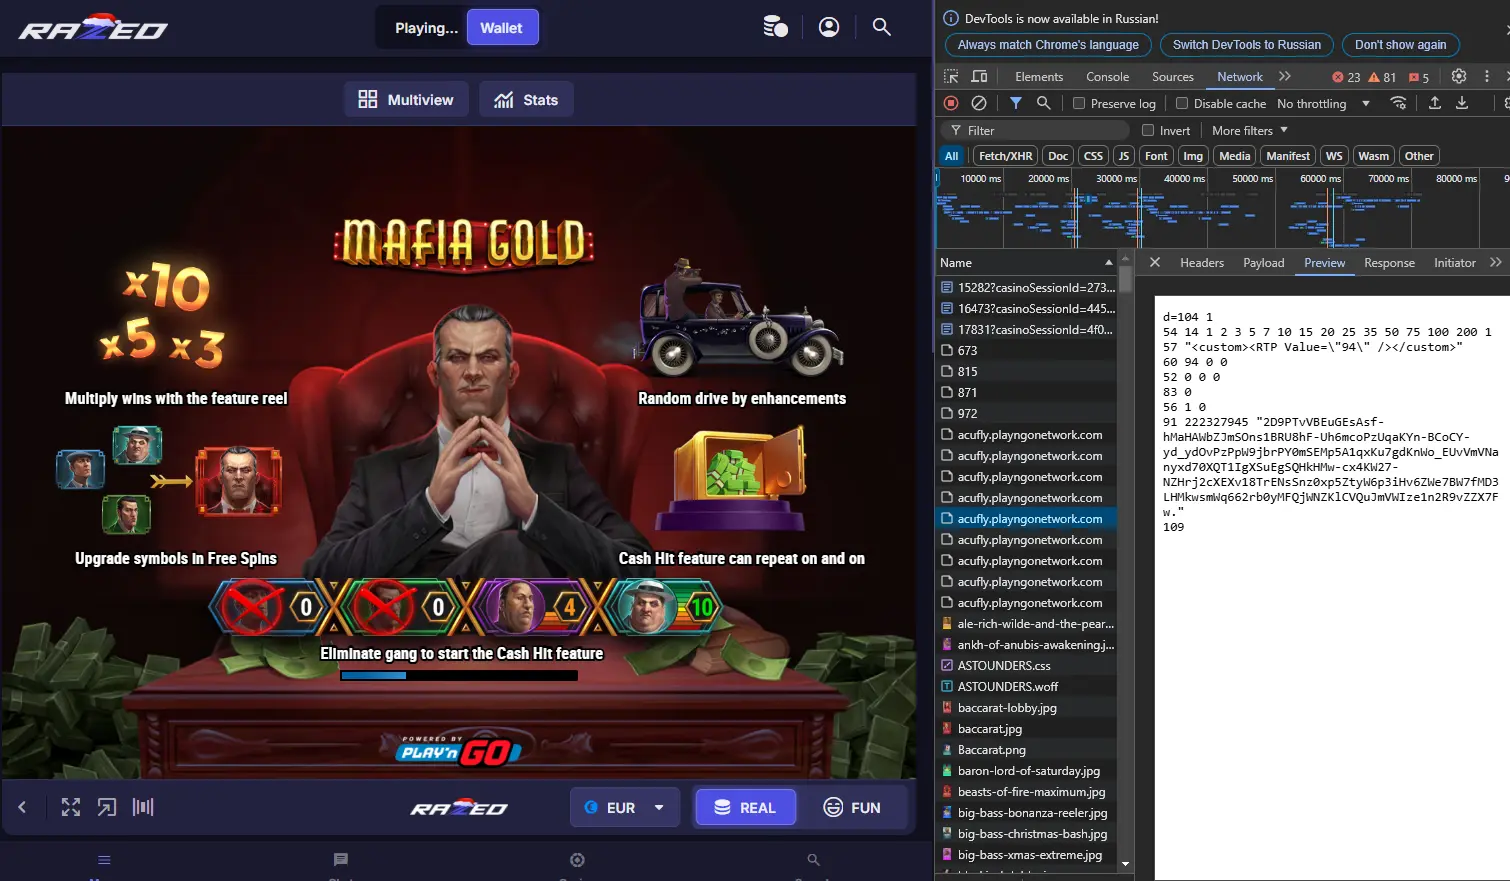Viewport: 1510px width, 881px height.
Task: Sort the list by the Name column header
Action: tap(1026, 262)
